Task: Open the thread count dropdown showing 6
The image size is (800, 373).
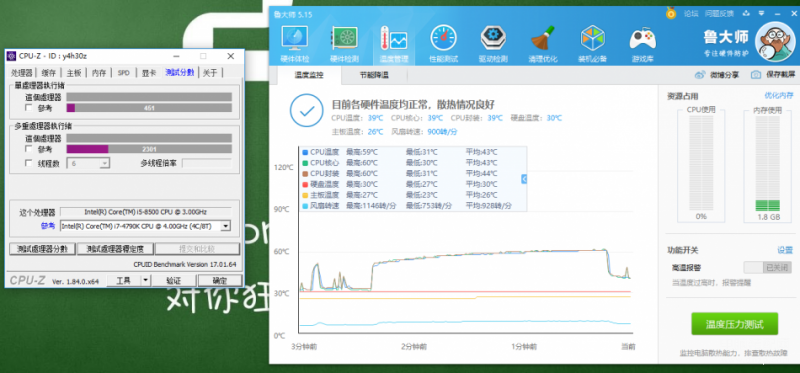Action: (105, 163)
